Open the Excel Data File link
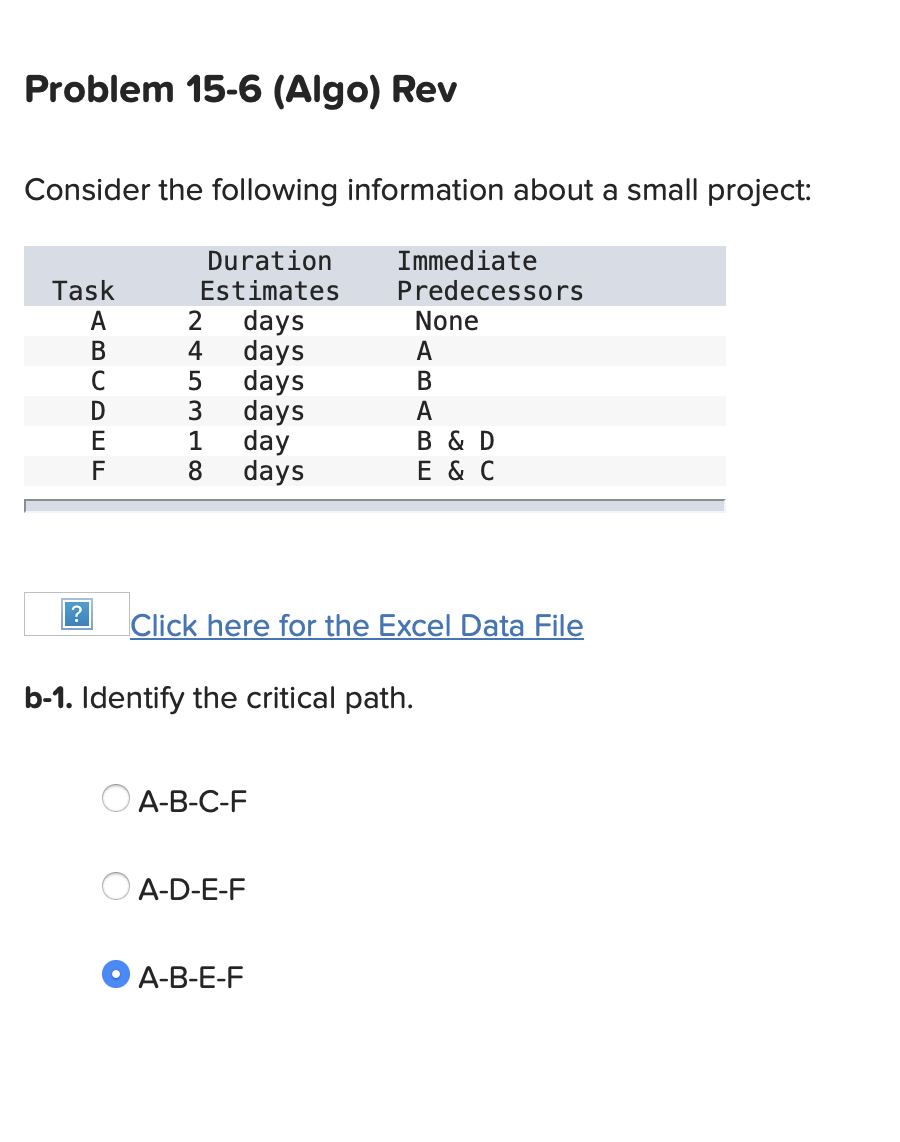This screenshot has width=900, height=1142. click(356, 625)
